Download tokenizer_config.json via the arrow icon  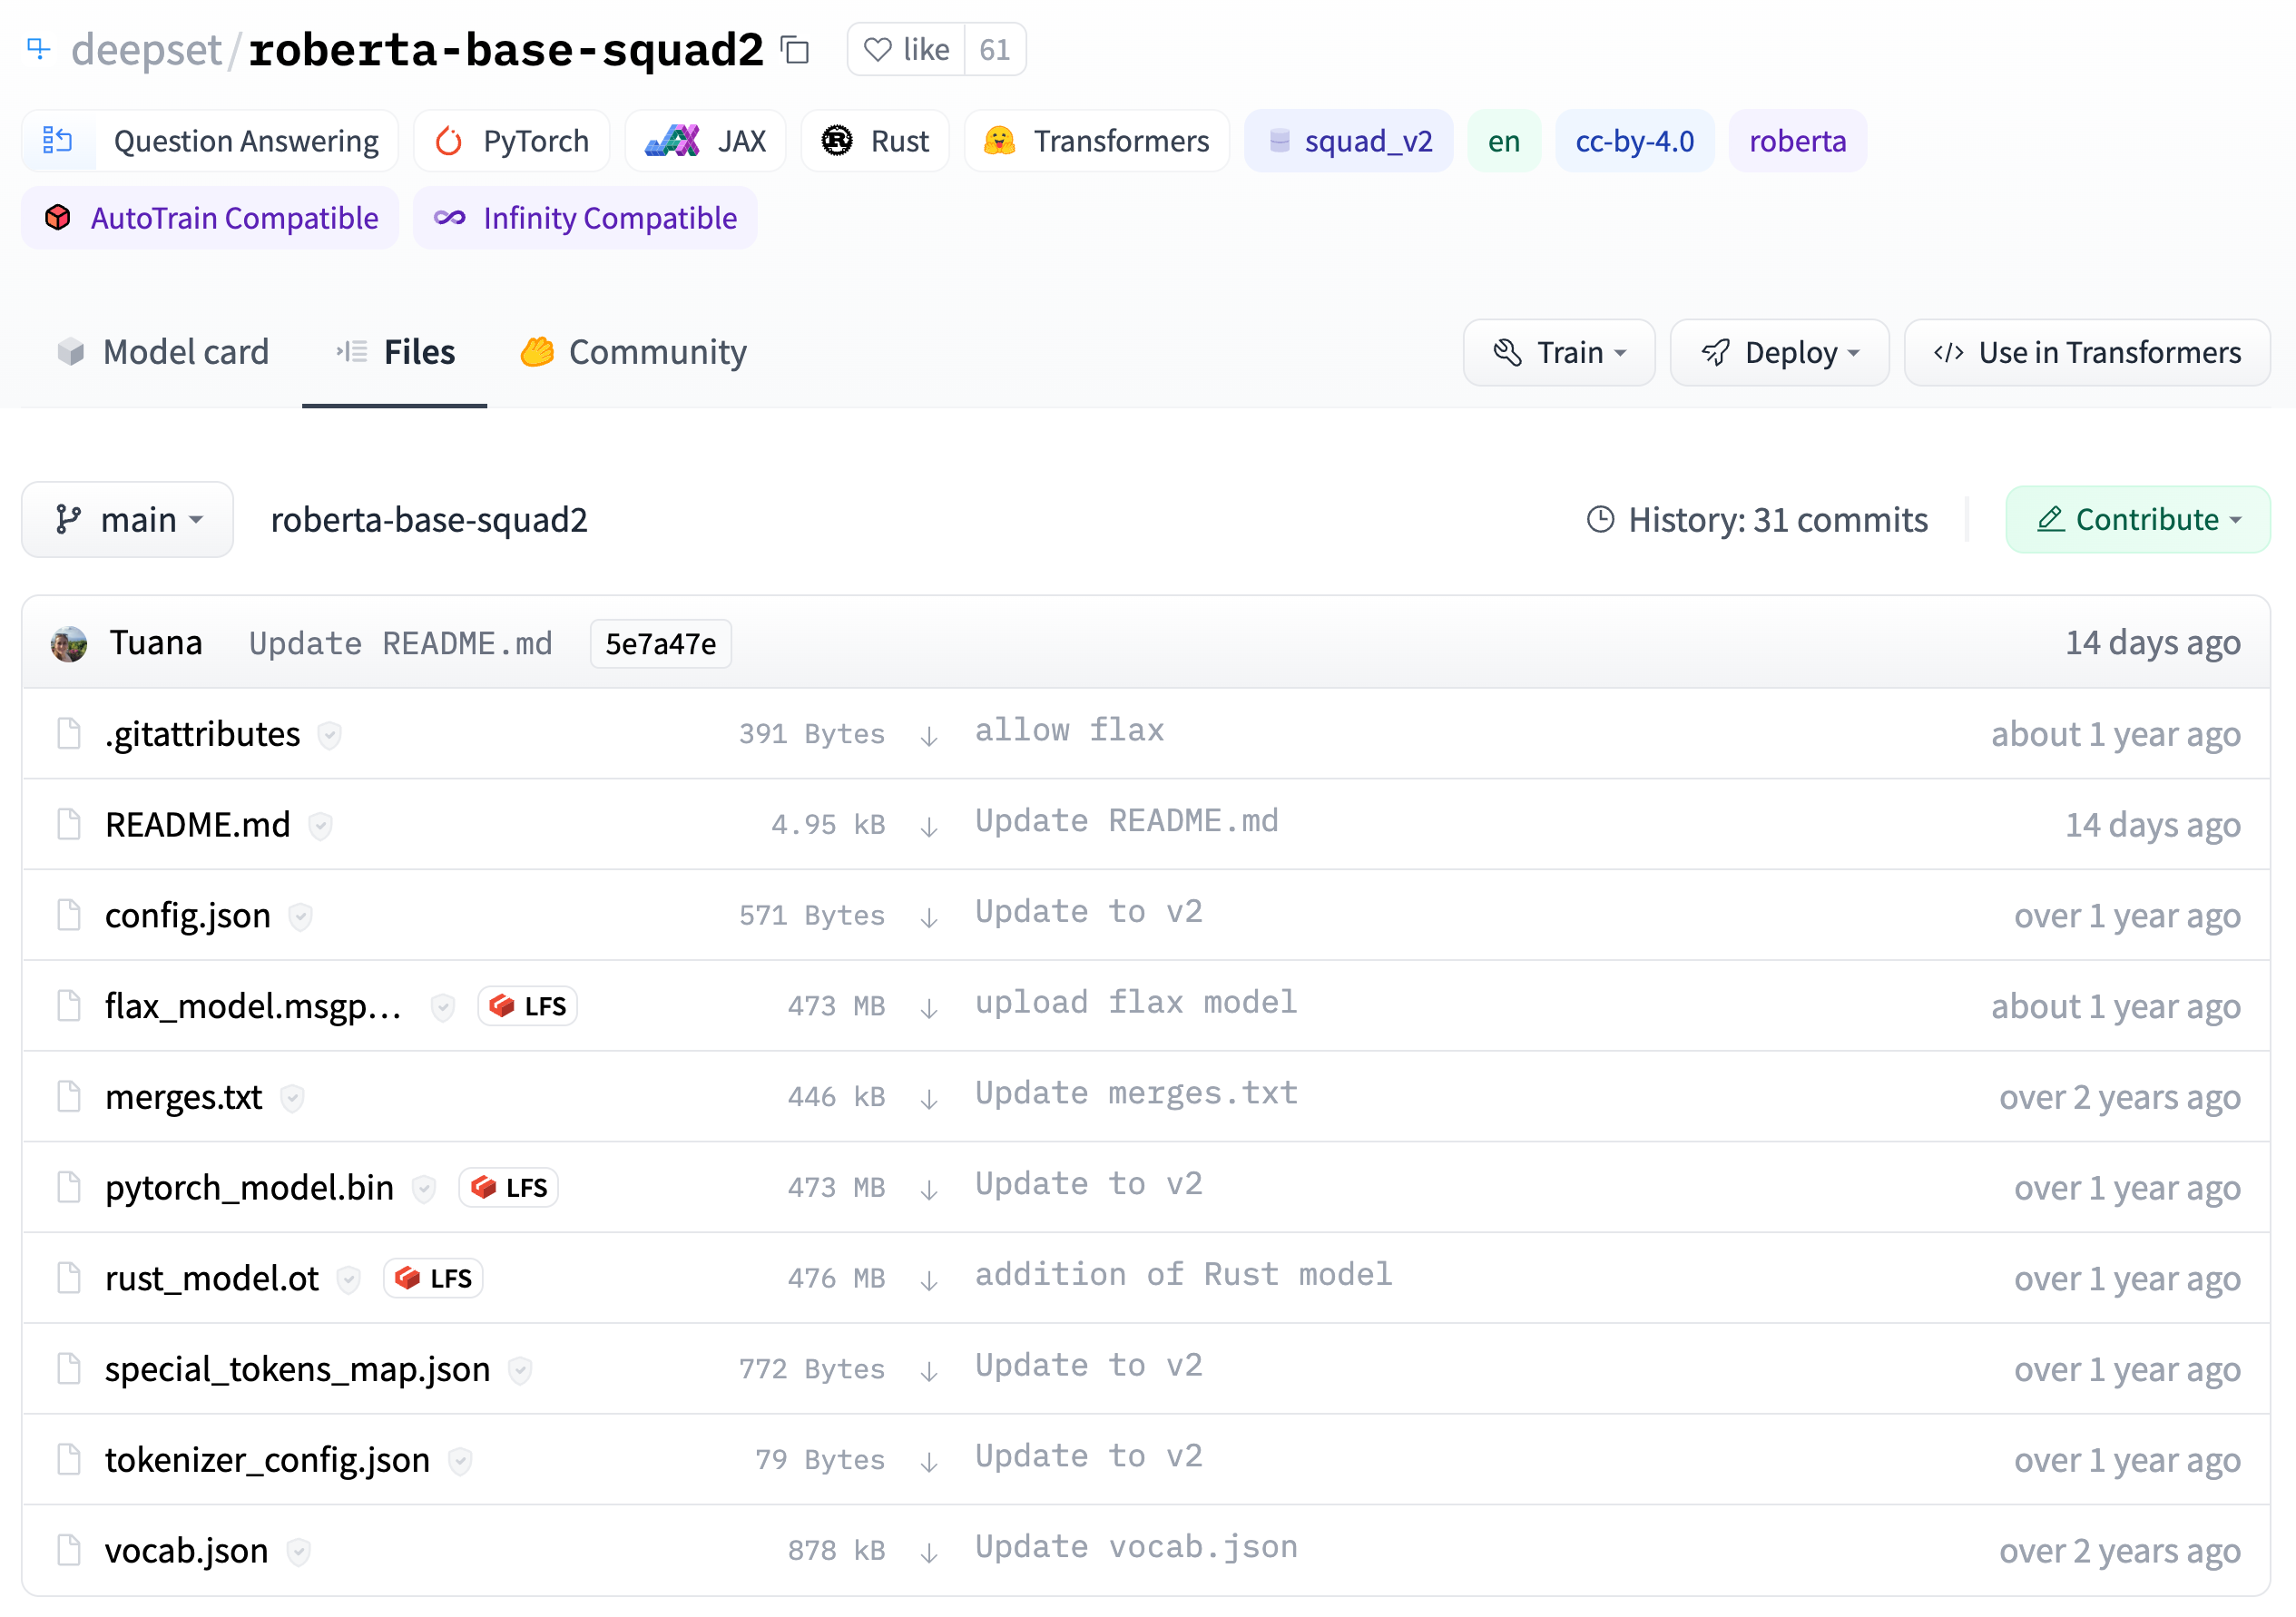click(x=929, y=1462)
